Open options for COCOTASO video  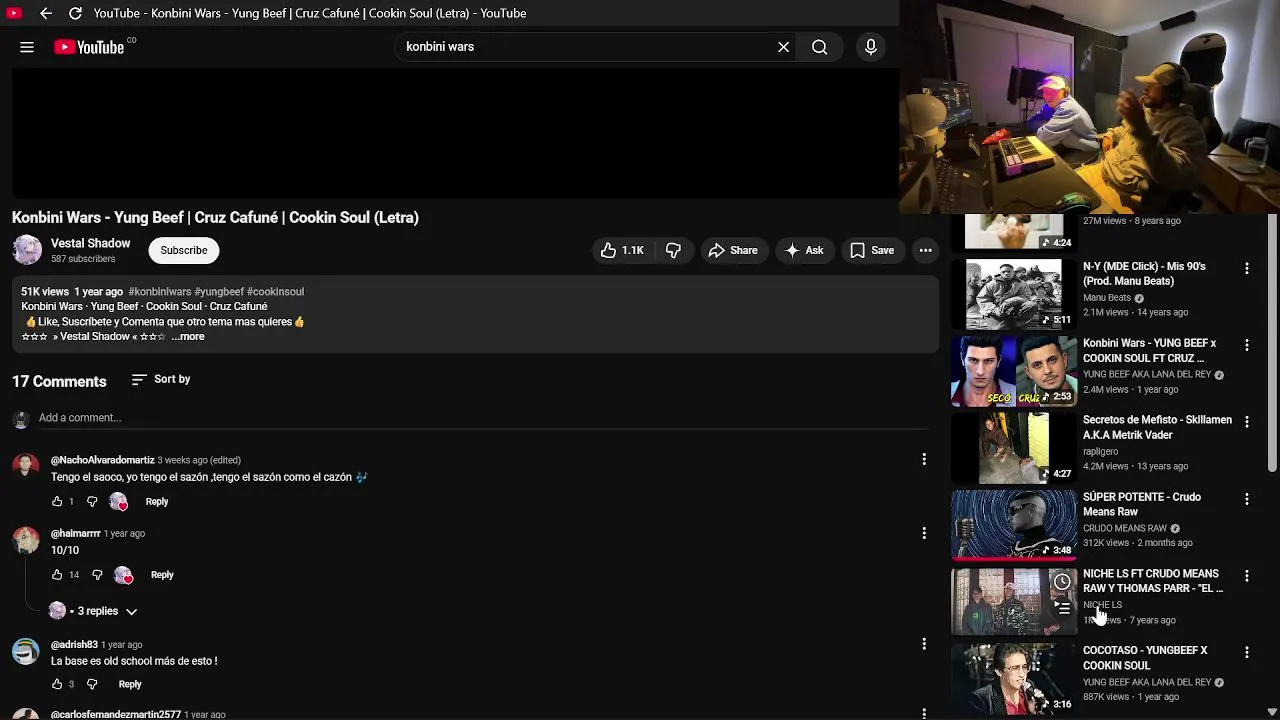coord(1247,653)
